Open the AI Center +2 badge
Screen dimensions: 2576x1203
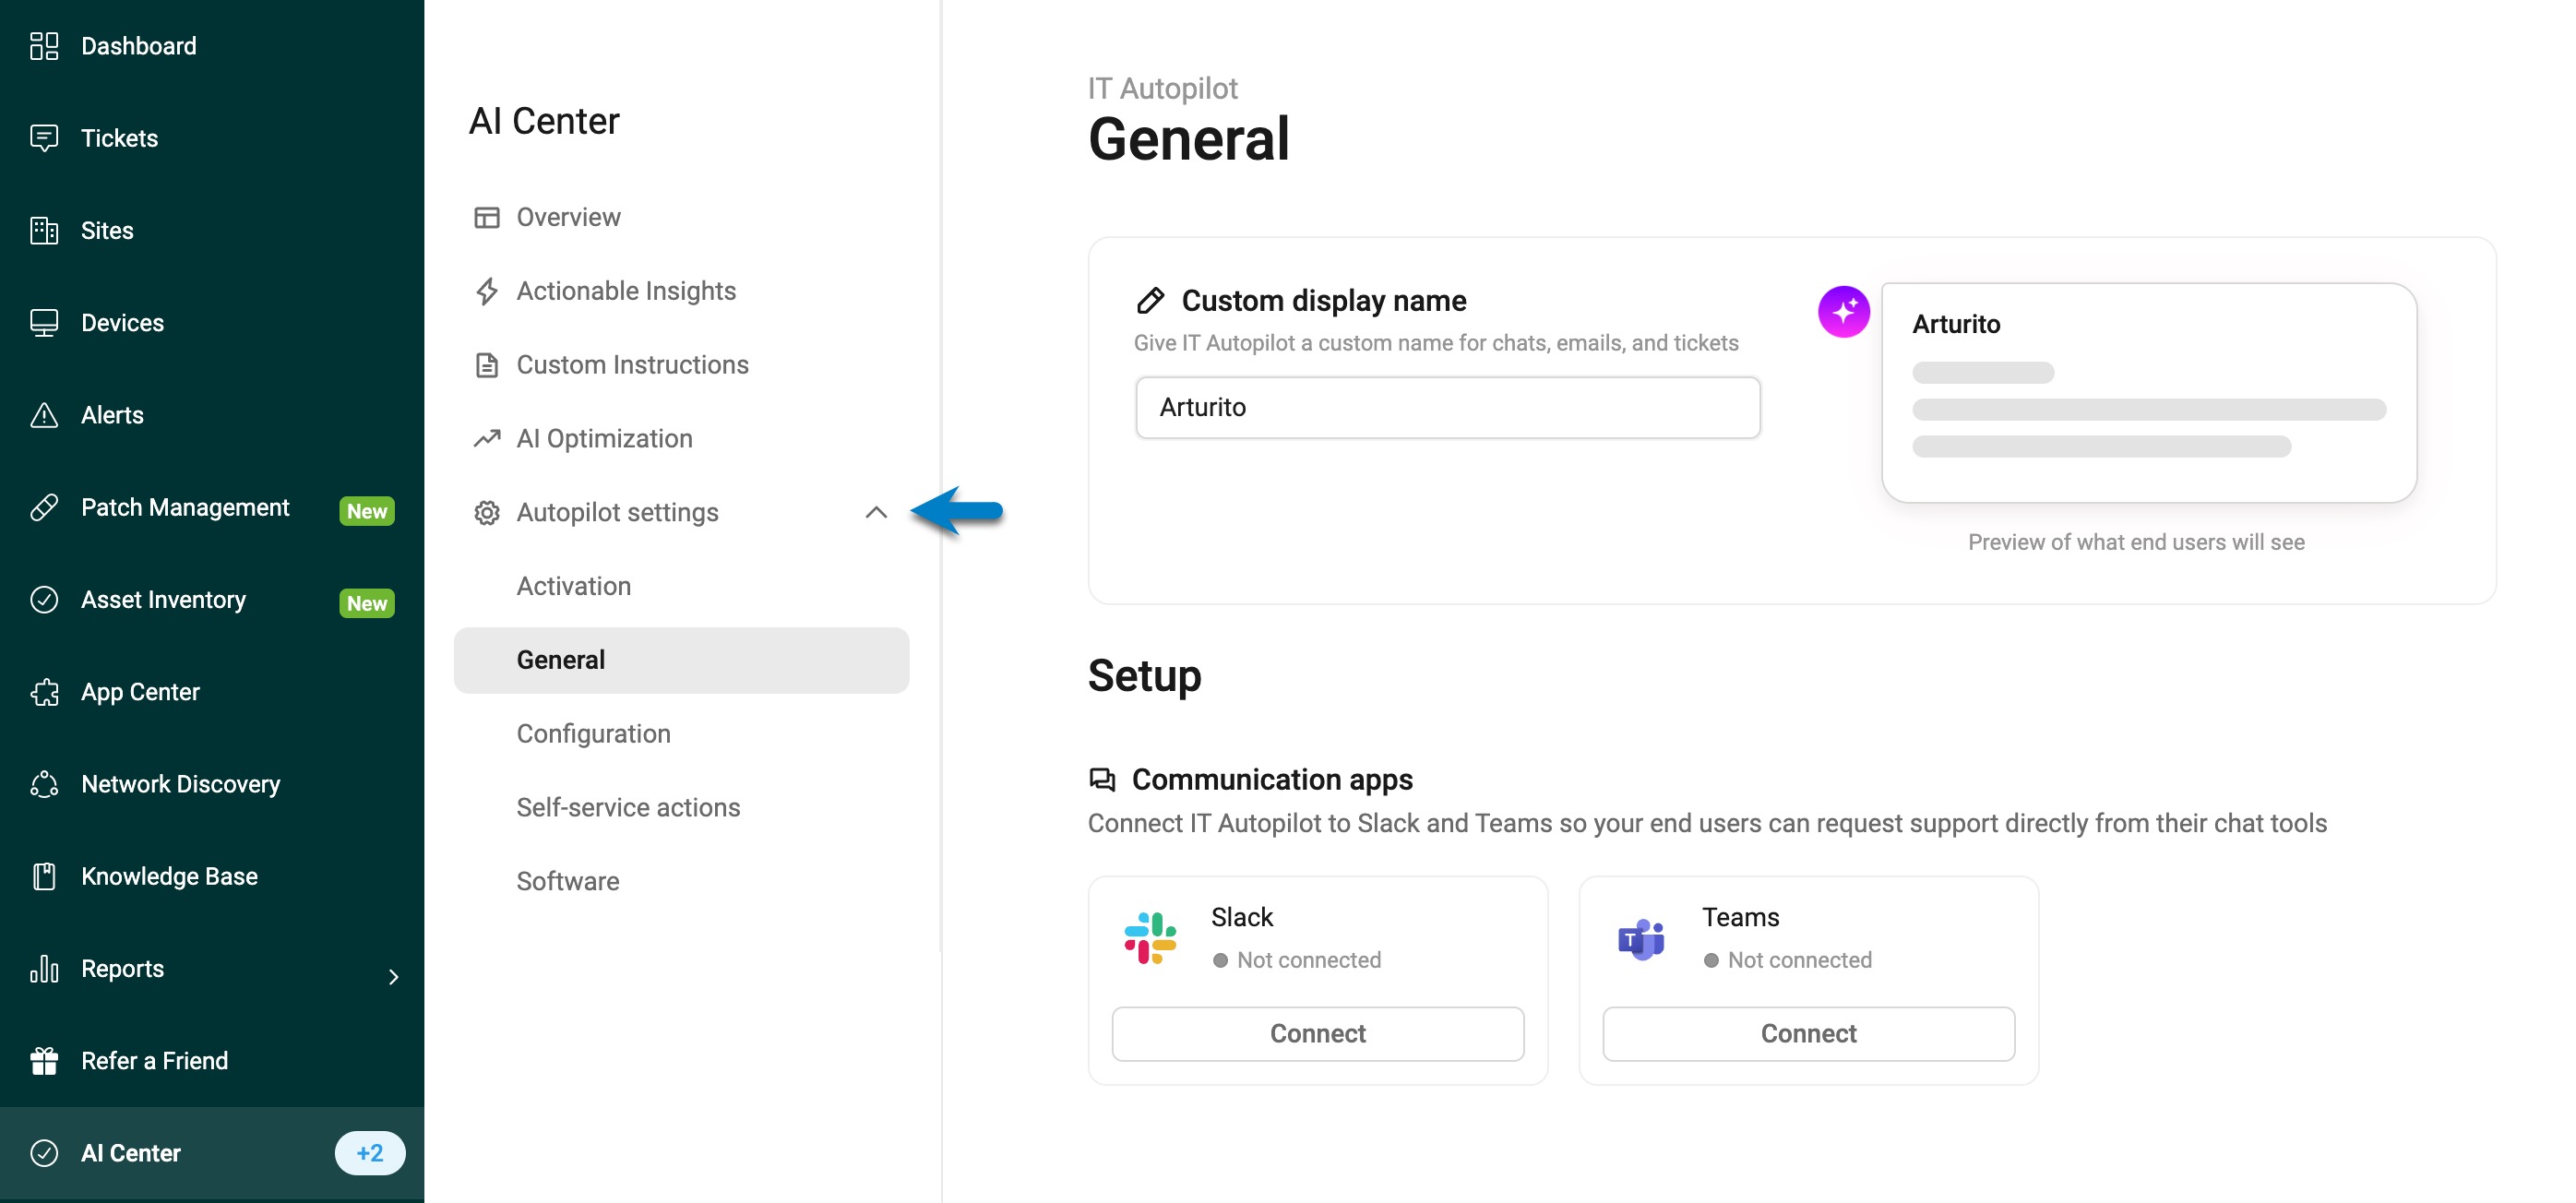pos(370,1153)
